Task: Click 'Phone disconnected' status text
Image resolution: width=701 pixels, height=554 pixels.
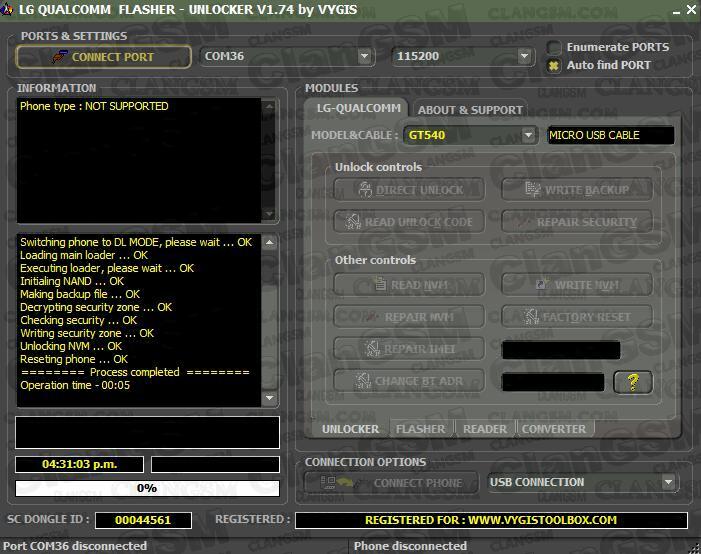Action: [x=410, y=546]
